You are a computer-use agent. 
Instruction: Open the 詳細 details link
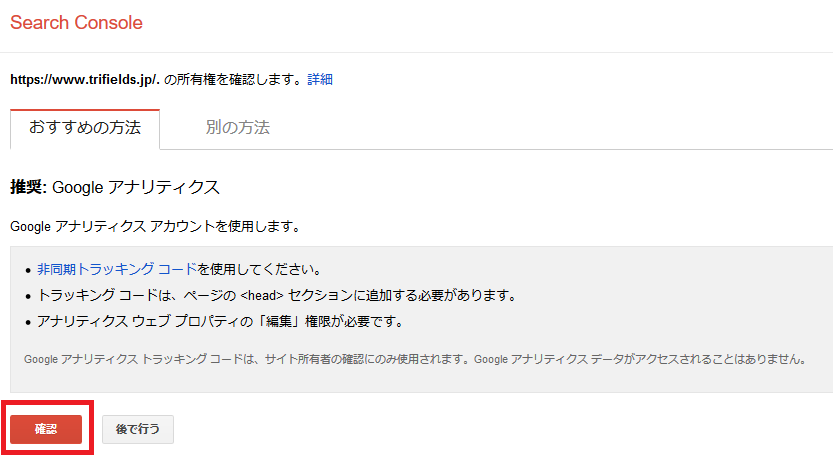click(x=320, y=80)
